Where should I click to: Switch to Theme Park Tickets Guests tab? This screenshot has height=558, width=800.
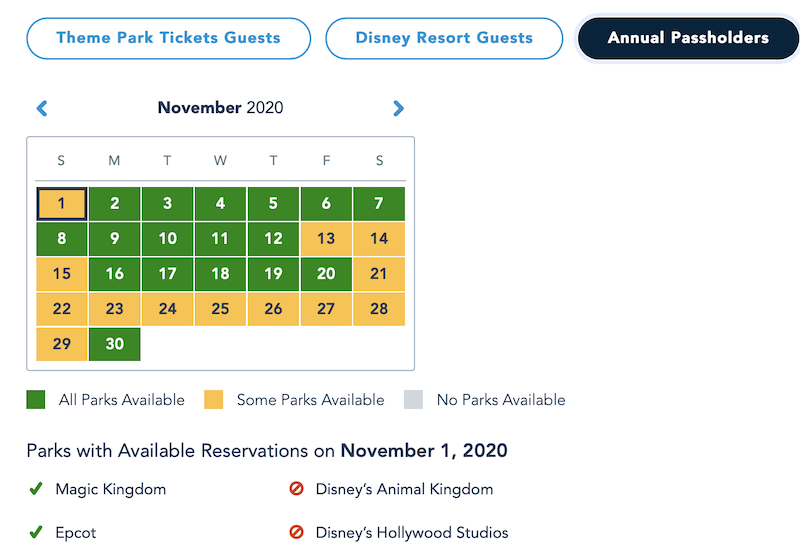tap(168, 38)
